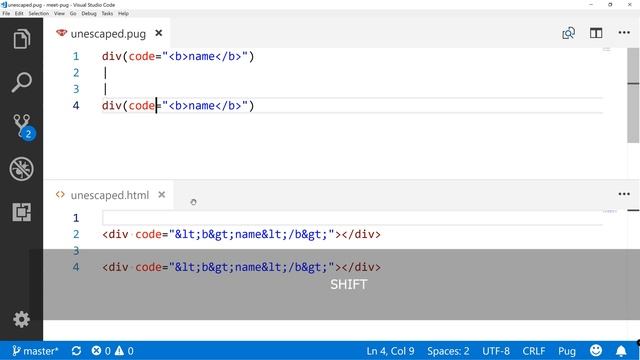This screenshot has height=360, width=640.
Task: Click the master* branch in status bar
Action: pos(35,351)
